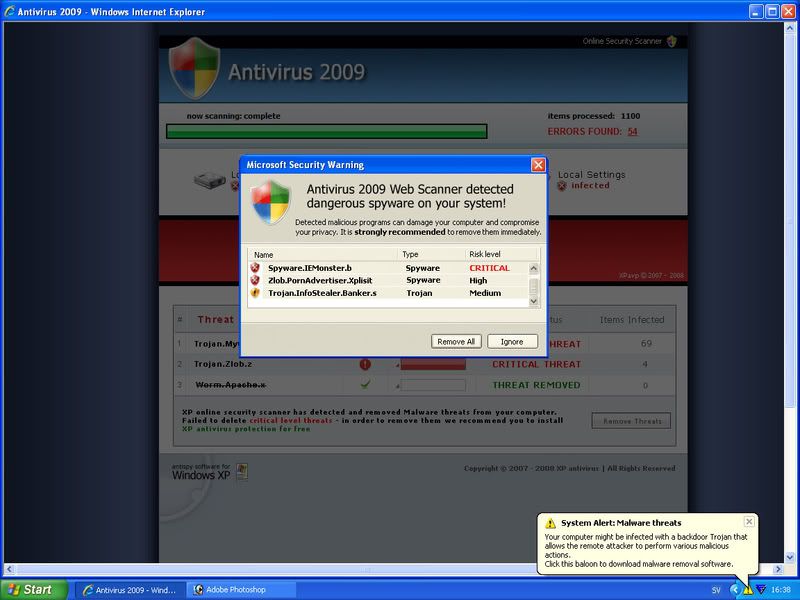Click the Ignore button
The image size is (800, 600).
pyautogui.click(x=512, y=341)
